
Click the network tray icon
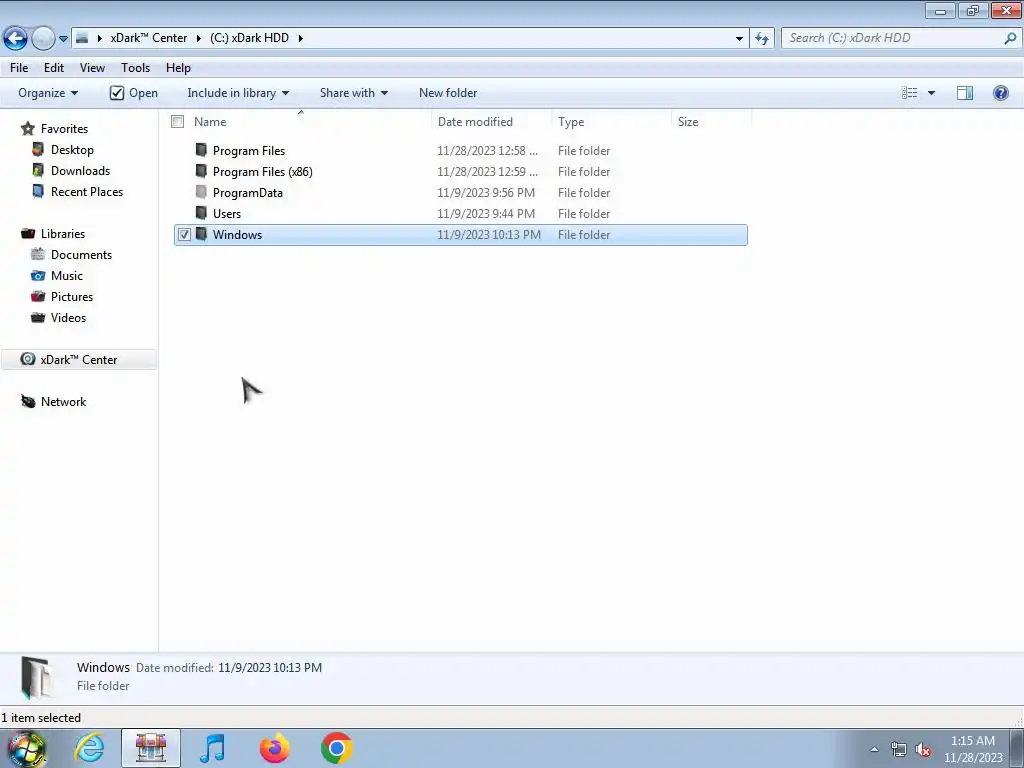coord(899,750)
